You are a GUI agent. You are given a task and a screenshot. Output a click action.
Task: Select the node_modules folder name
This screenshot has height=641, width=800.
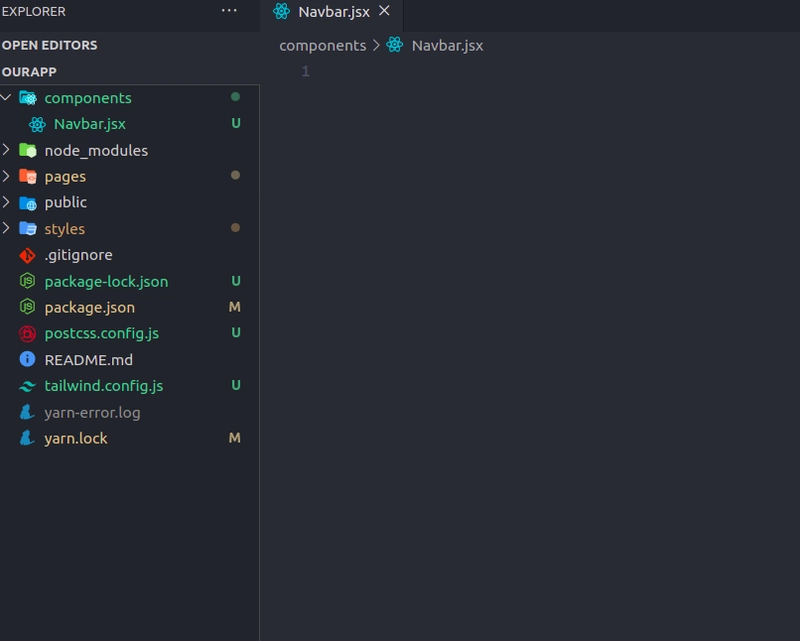point(96,151)
